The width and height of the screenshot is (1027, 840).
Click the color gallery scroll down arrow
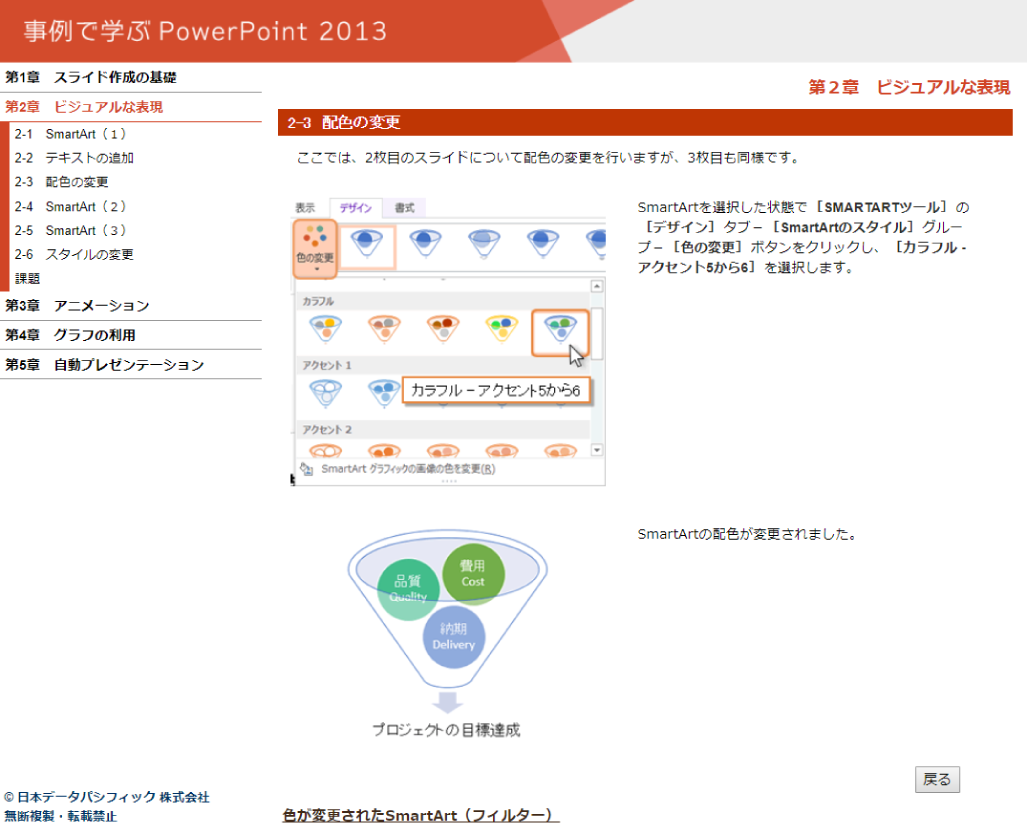[x=597, y=450]
